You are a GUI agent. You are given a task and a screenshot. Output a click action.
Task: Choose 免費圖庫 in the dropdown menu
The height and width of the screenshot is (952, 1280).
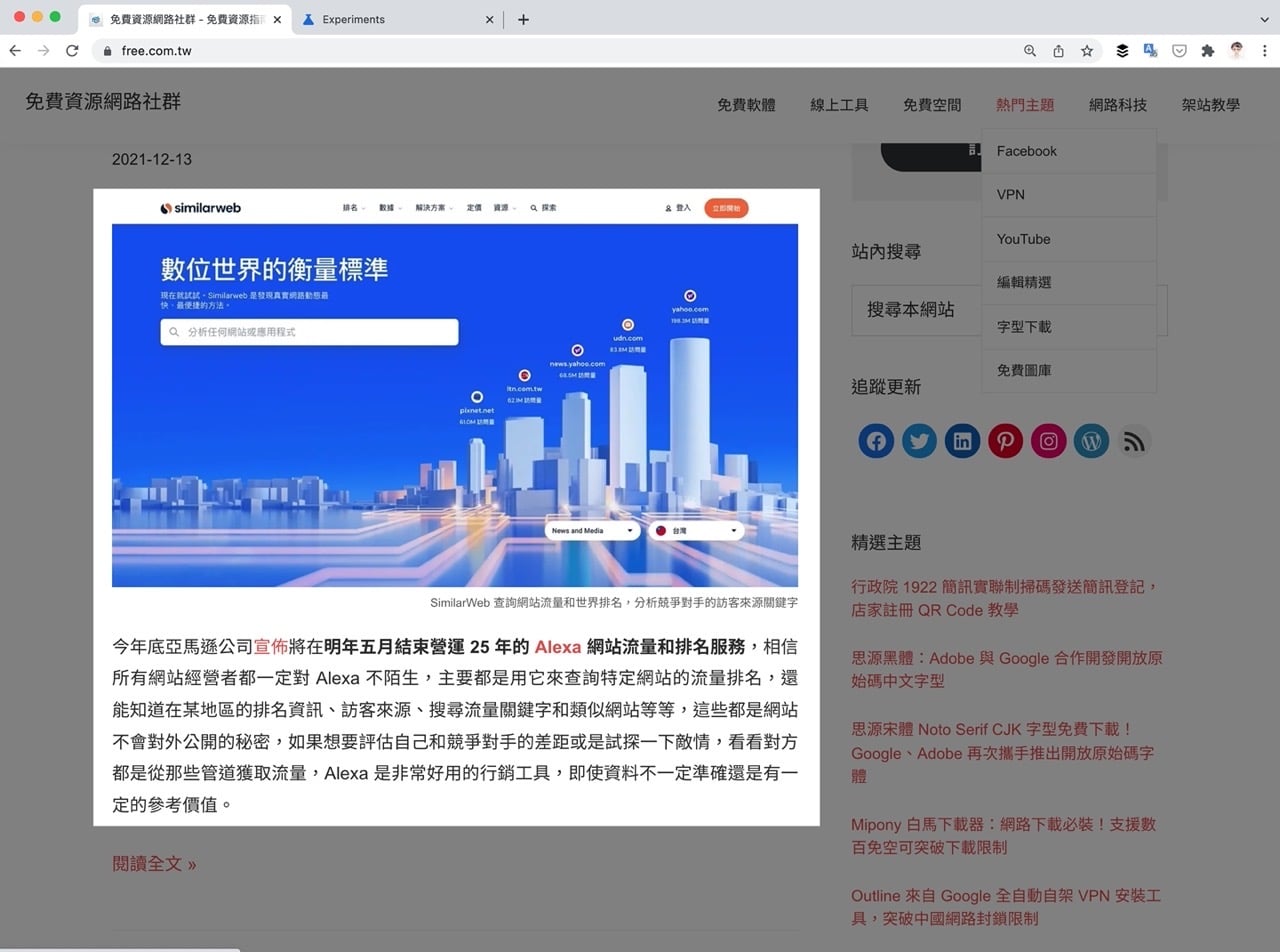[1069, 370]
